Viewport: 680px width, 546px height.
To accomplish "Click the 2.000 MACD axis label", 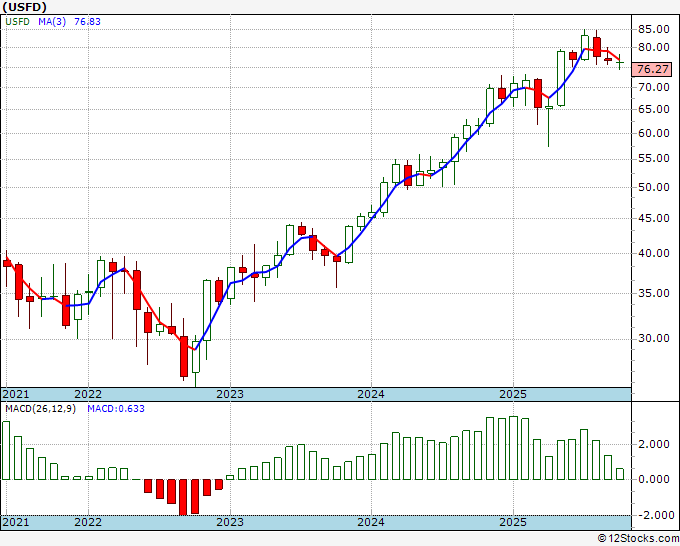I will point(656,444).
